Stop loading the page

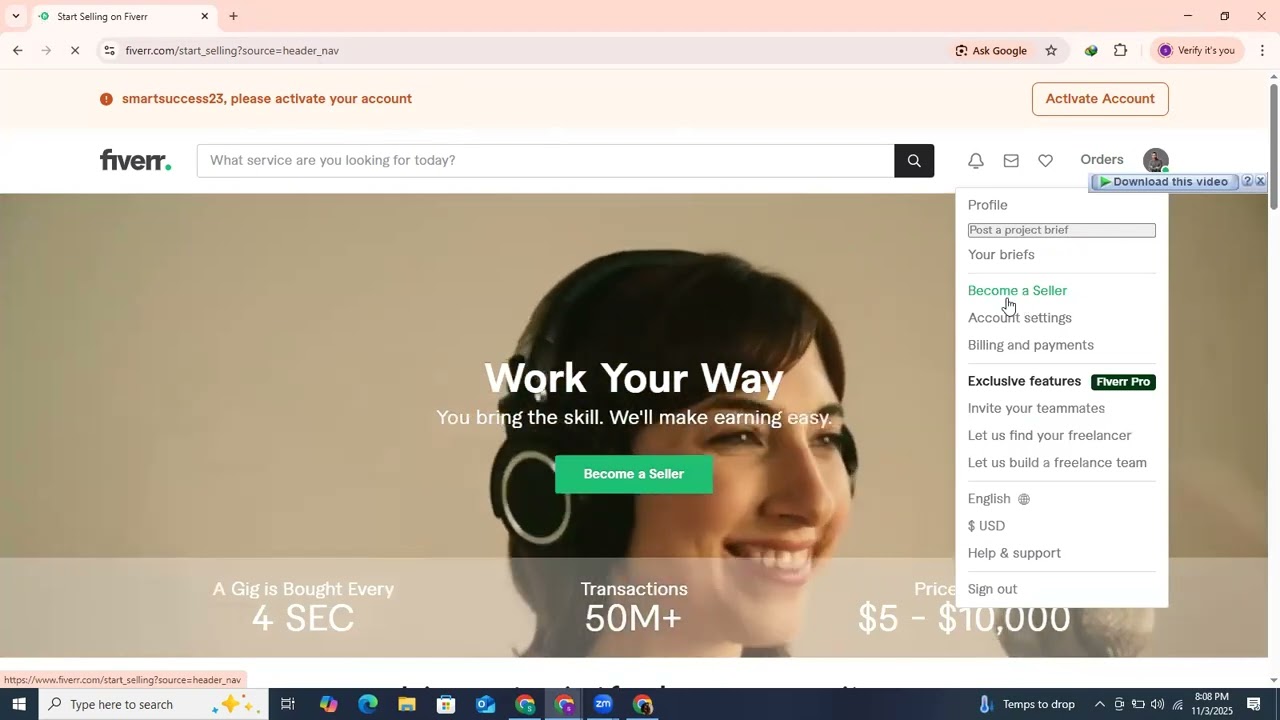(x=75, y=50)
